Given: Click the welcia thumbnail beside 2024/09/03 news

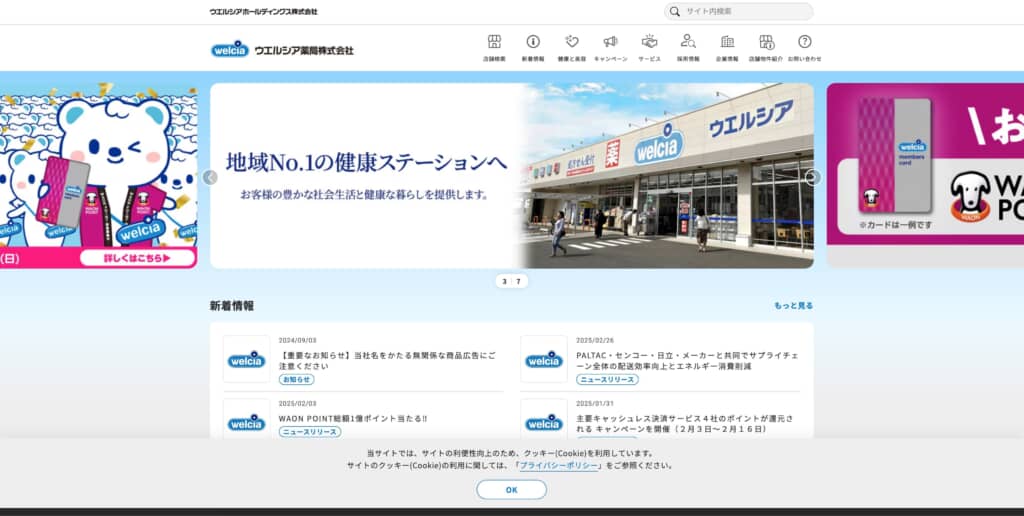Looking at the screenshot, I should 246,359.
